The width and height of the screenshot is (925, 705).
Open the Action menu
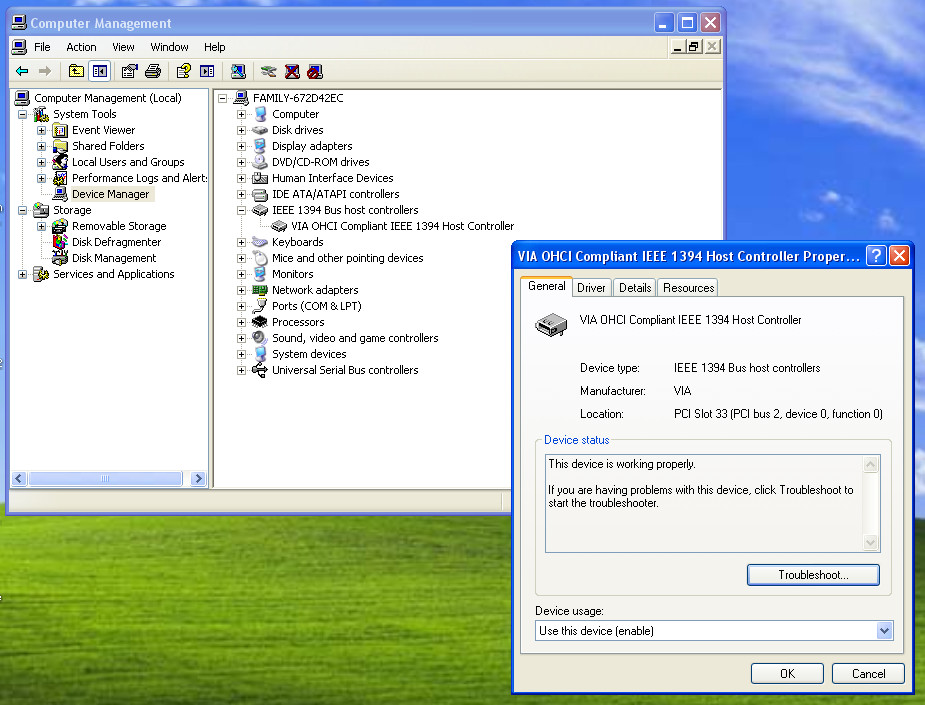pos(81,47)
